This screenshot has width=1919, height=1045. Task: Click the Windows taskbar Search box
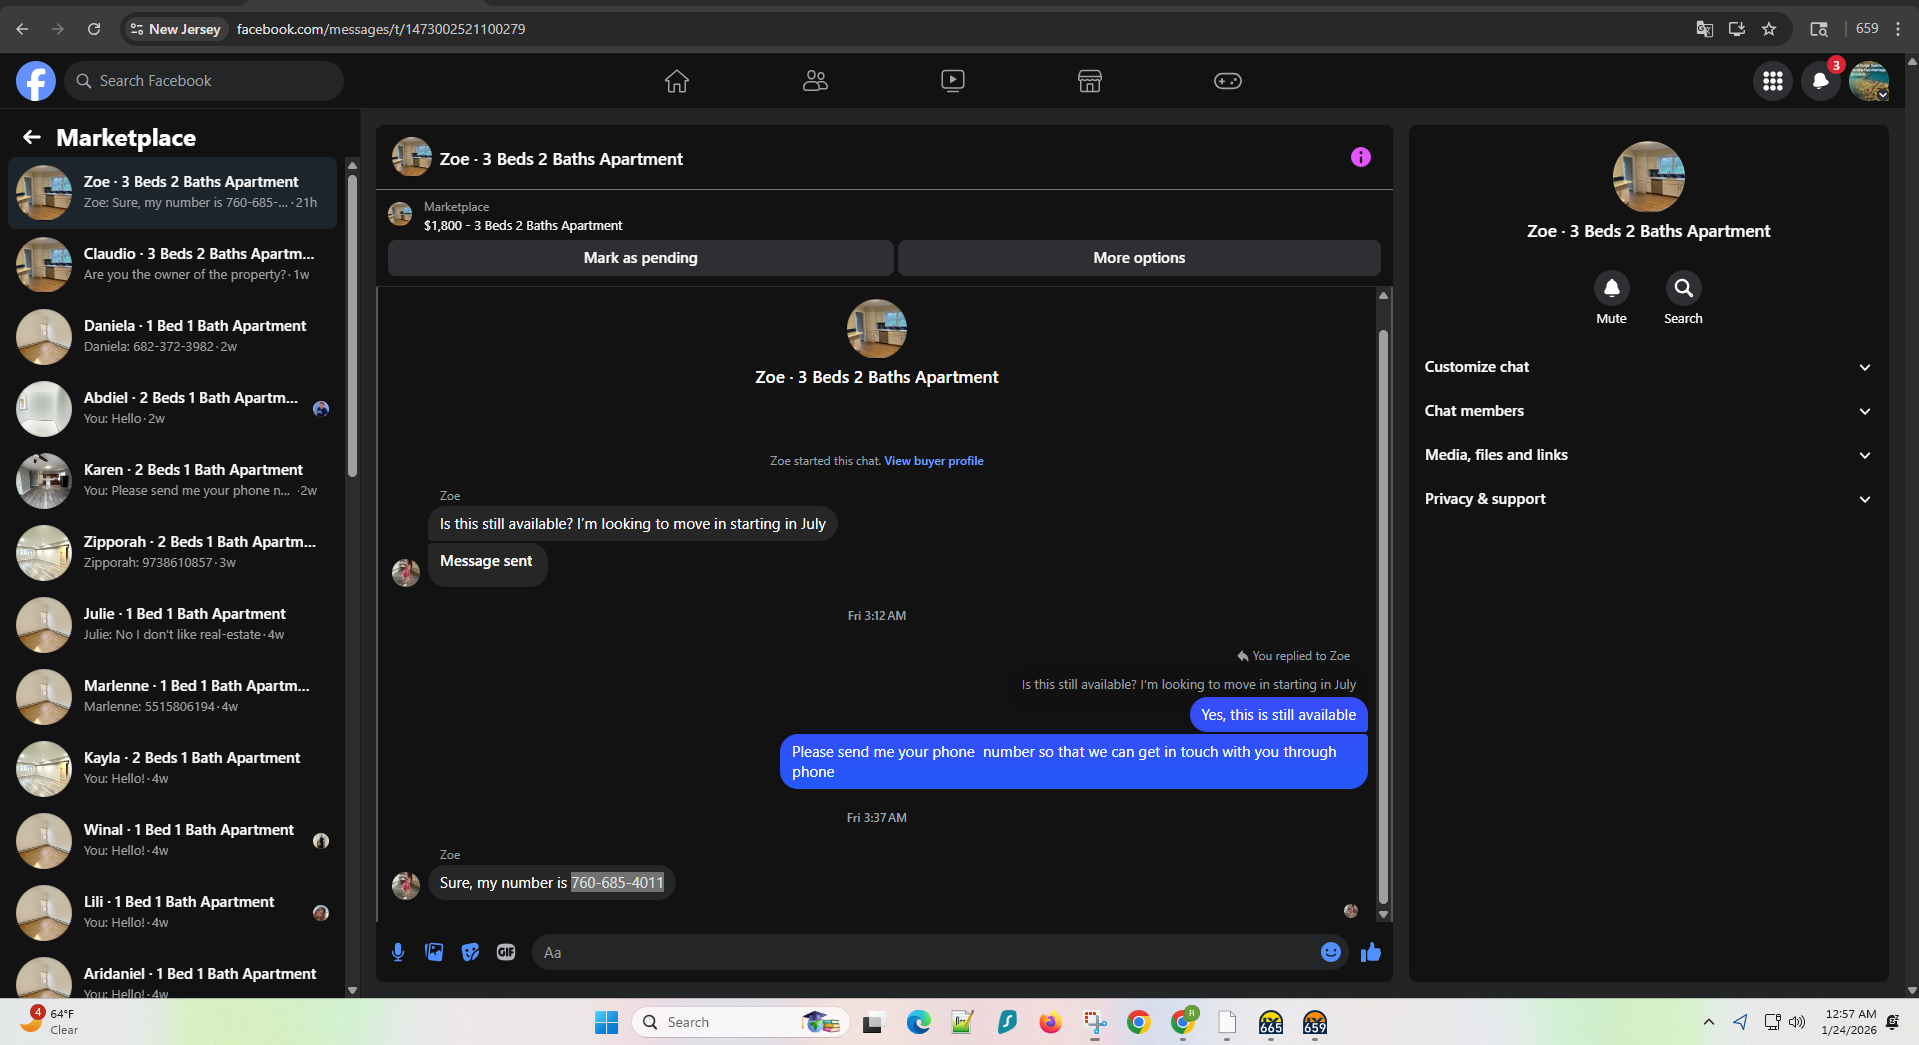tap(740, 1022)
